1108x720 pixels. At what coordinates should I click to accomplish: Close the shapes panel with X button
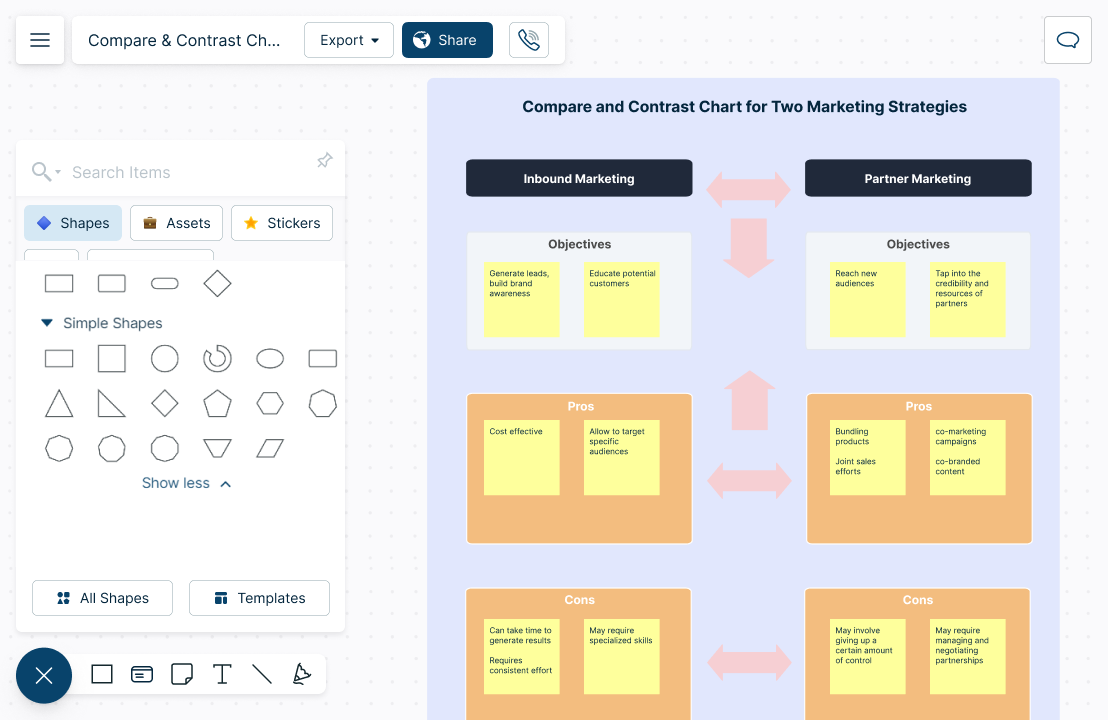(x=44, y=675)
